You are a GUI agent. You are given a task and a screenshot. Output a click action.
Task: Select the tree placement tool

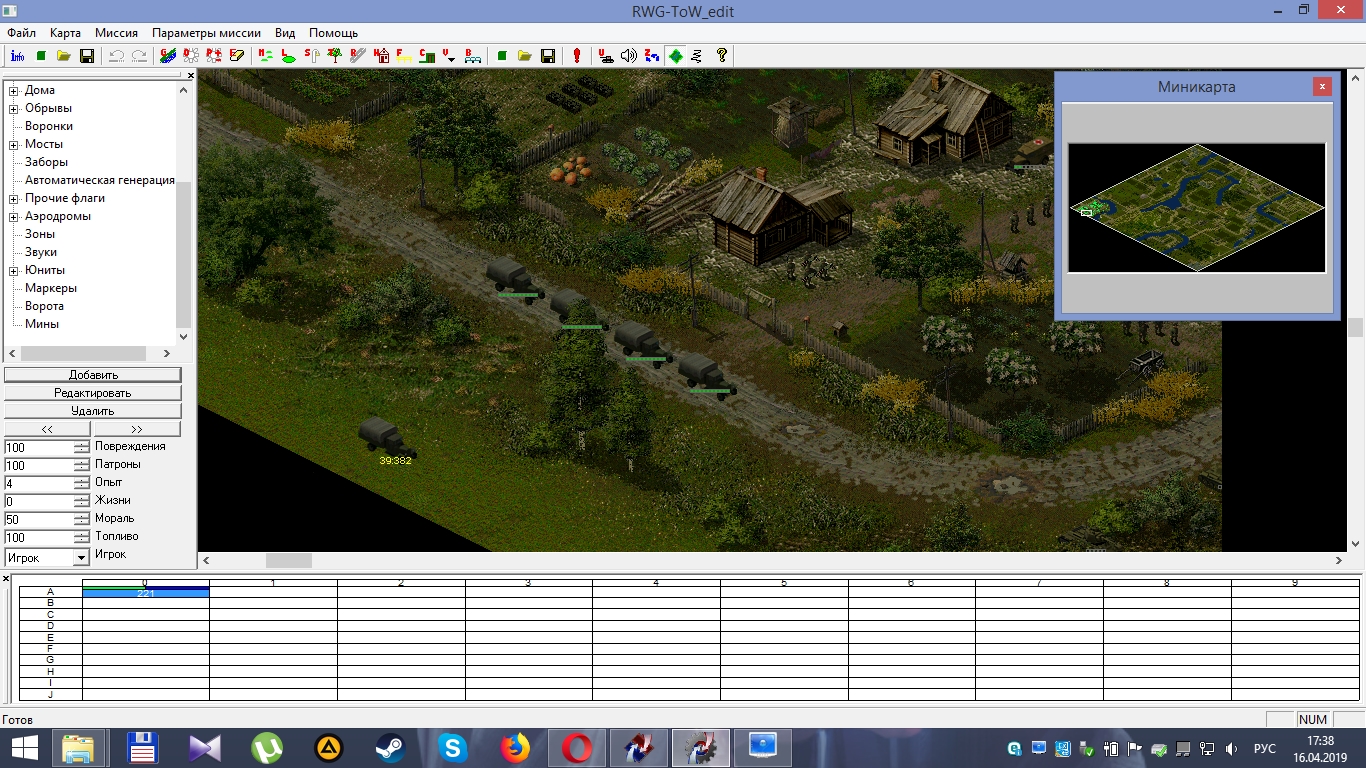(x=335, y=56)
